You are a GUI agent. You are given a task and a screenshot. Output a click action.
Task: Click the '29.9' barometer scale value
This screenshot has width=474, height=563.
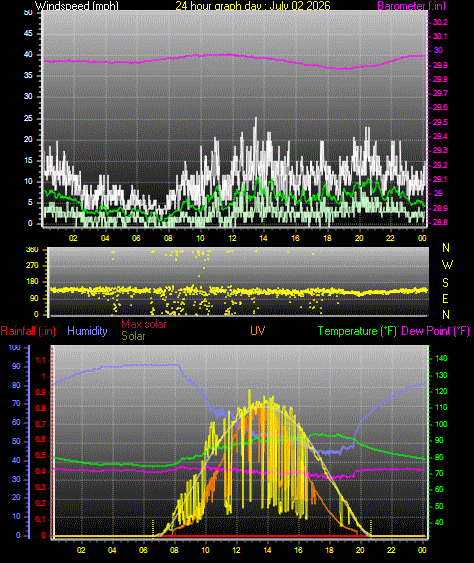440,65
